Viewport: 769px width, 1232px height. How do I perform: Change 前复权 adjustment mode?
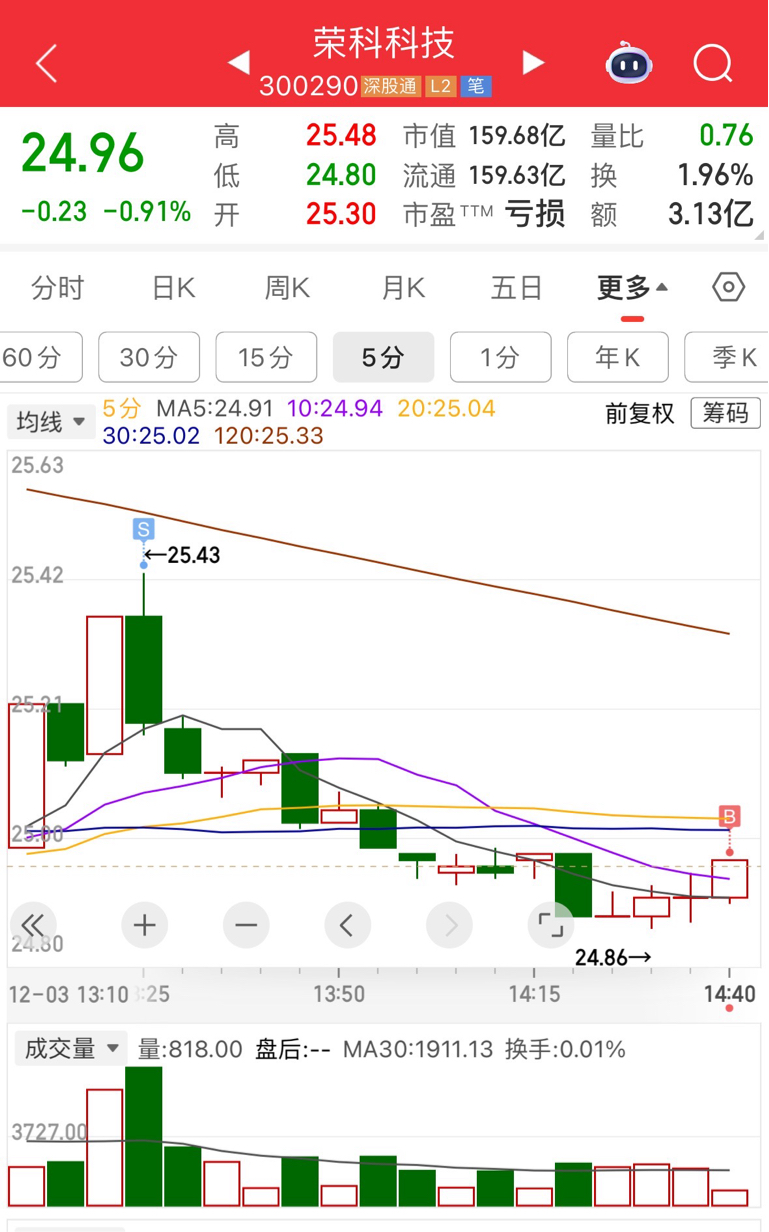[x=640, y=414]
